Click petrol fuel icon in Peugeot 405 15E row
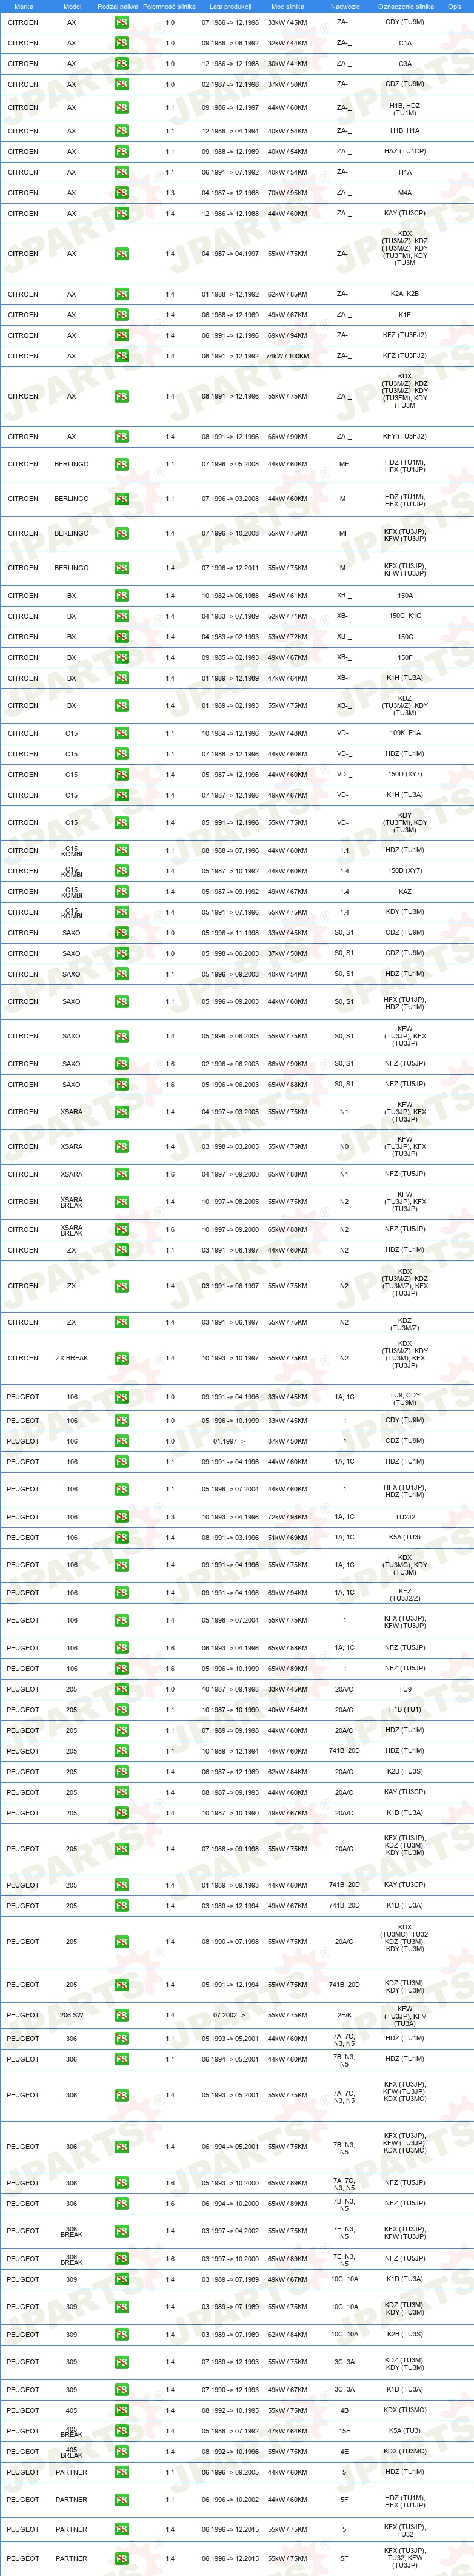 pos(121,2431)
